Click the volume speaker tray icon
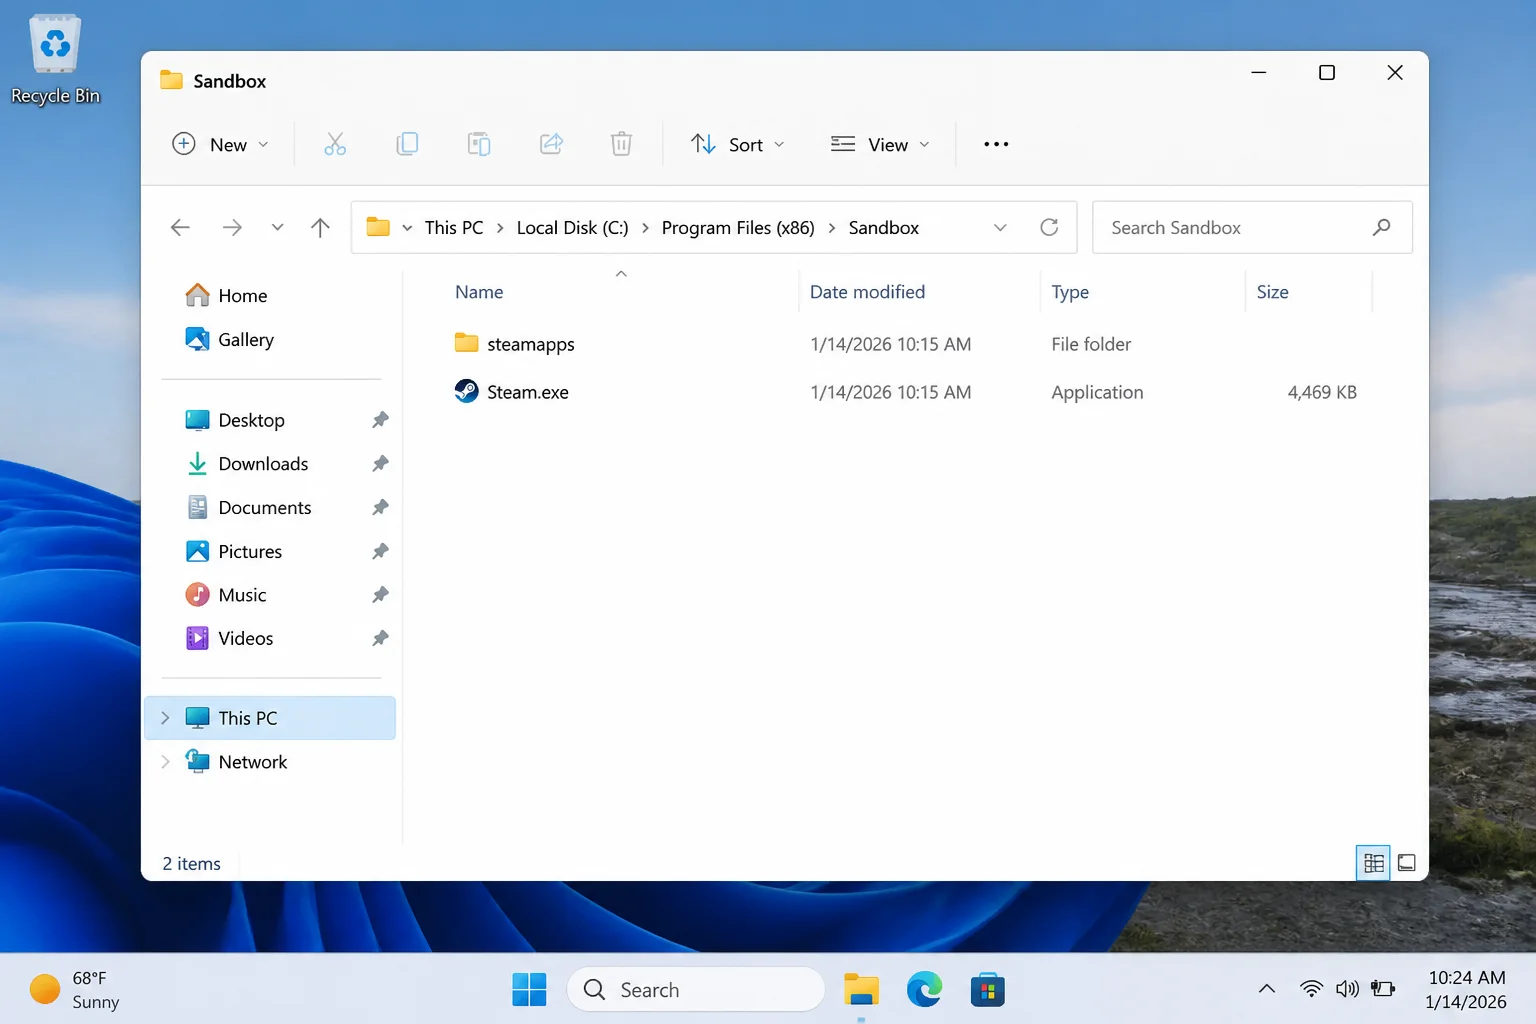The height and width of the screenshot is (1024, 1536). click(1347, 989)
